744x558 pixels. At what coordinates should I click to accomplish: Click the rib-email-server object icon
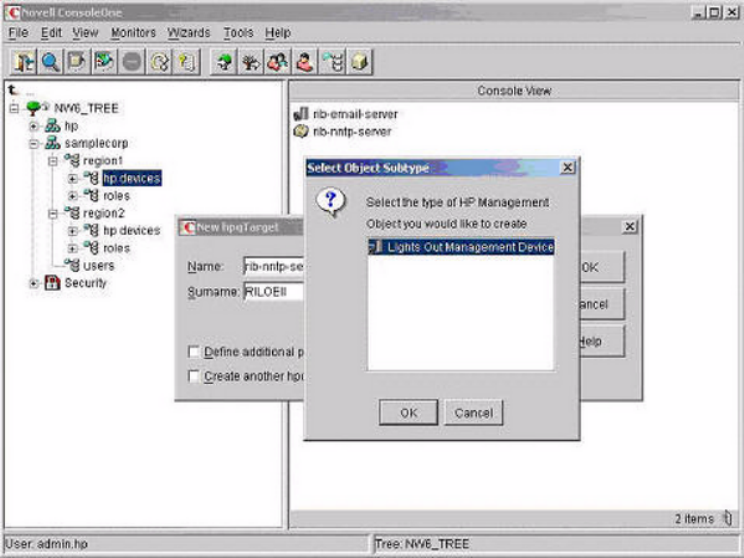(x=301, y=114)
